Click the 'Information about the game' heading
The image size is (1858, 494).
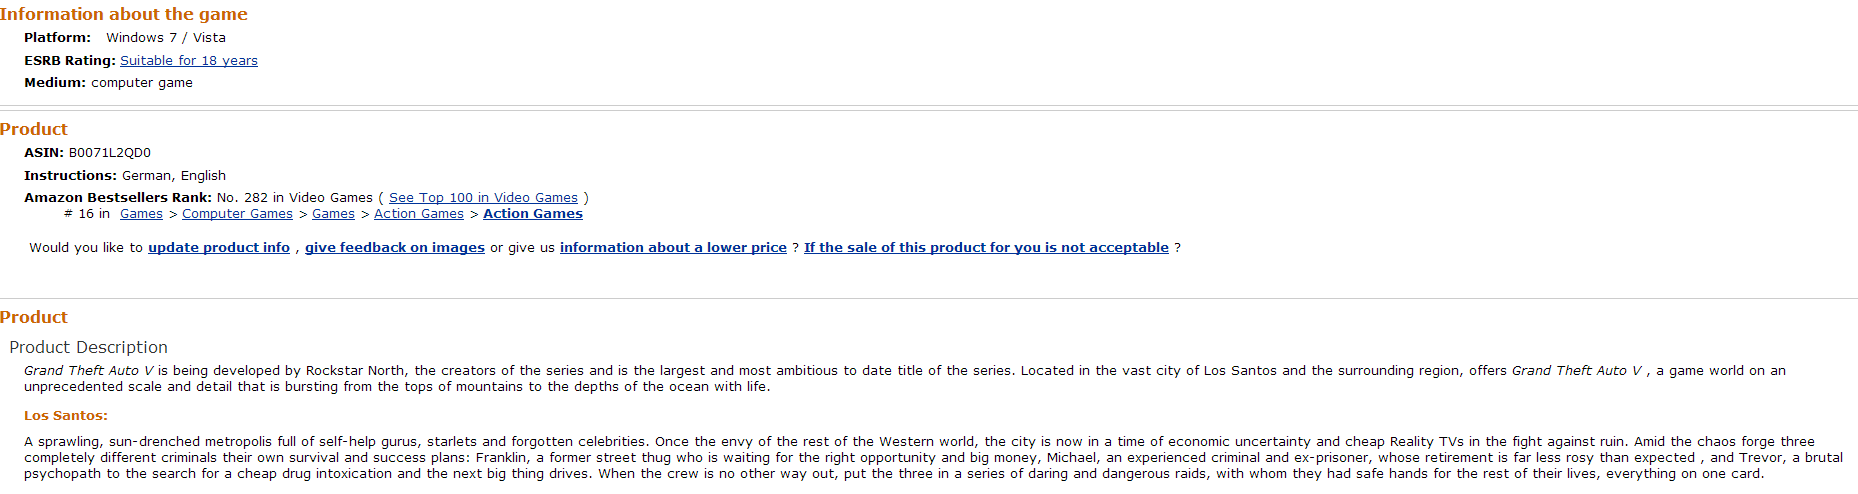pos(123,14)
